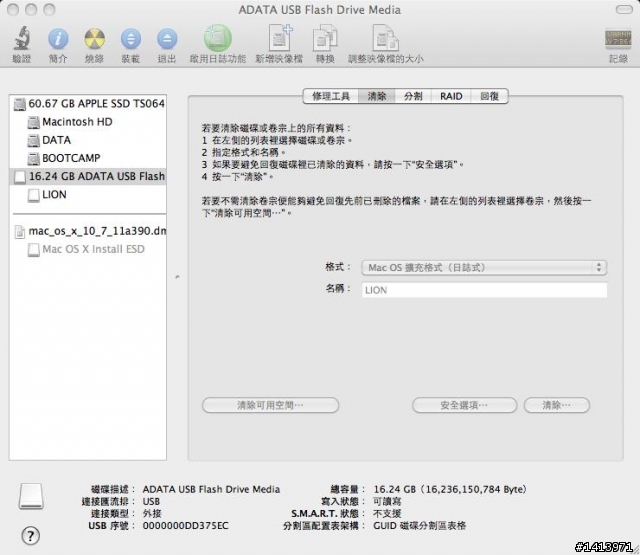Viewport: 640px width, 555px height.
Task: Select the LION volume in sidebar
Action: pyautogui.click(x=88, y=195)
